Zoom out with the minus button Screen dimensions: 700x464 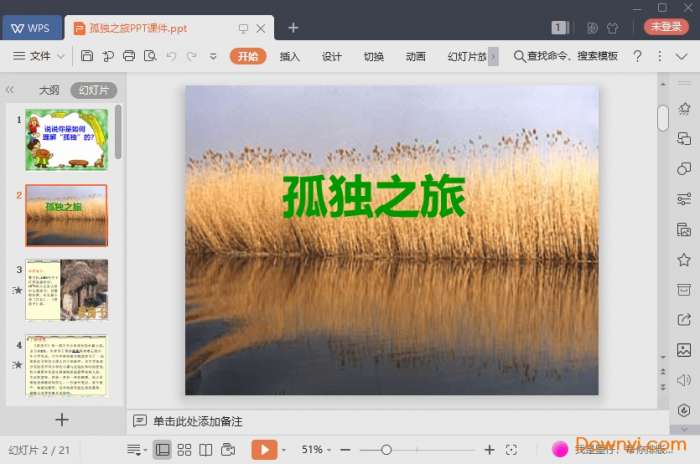point(345,450)
